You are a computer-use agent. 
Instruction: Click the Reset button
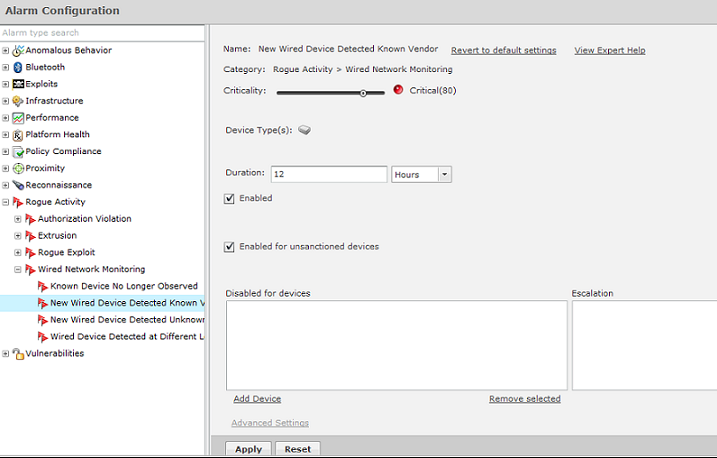(298, 449)
